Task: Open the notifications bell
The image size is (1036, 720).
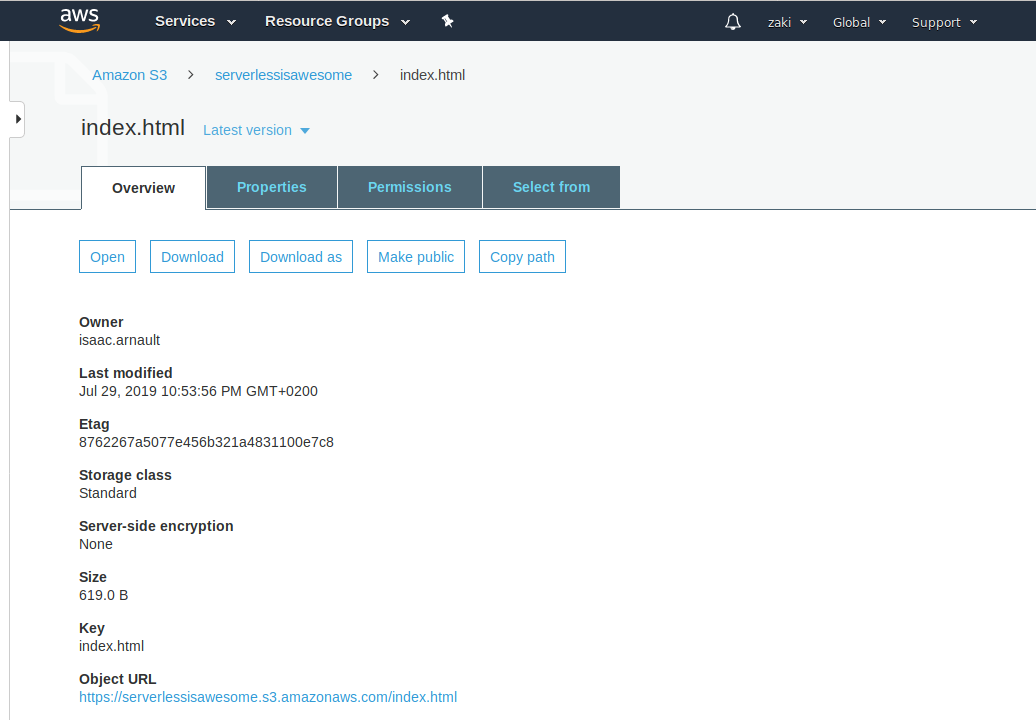Action: coord(733,21)
